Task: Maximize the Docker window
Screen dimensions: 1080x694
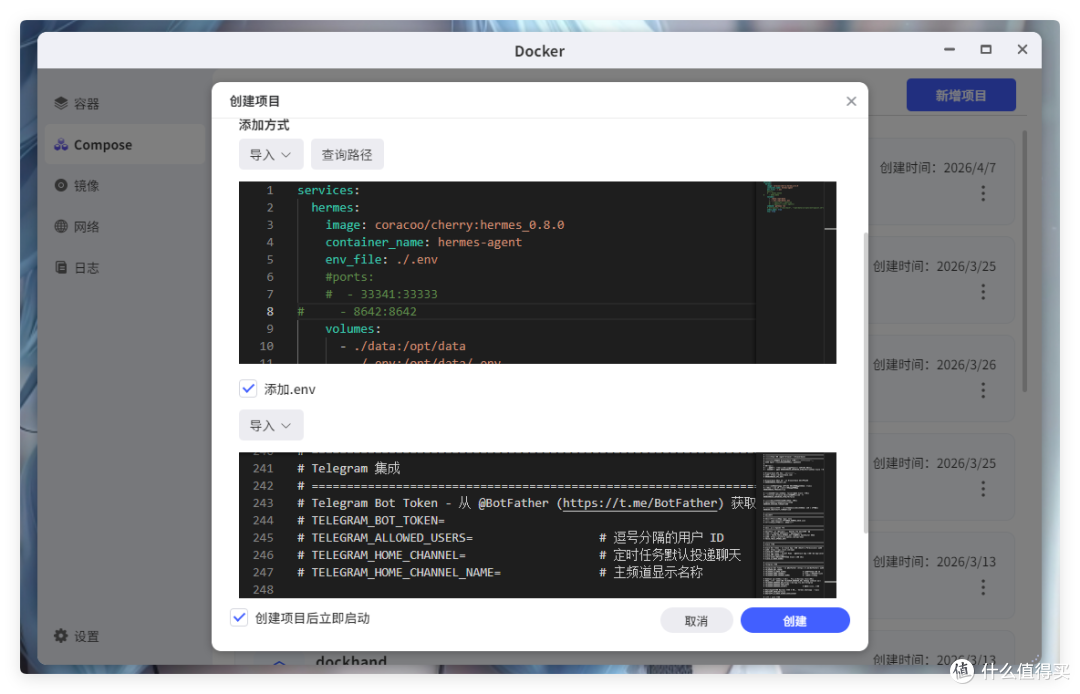Action: click(x=986, y=50)
